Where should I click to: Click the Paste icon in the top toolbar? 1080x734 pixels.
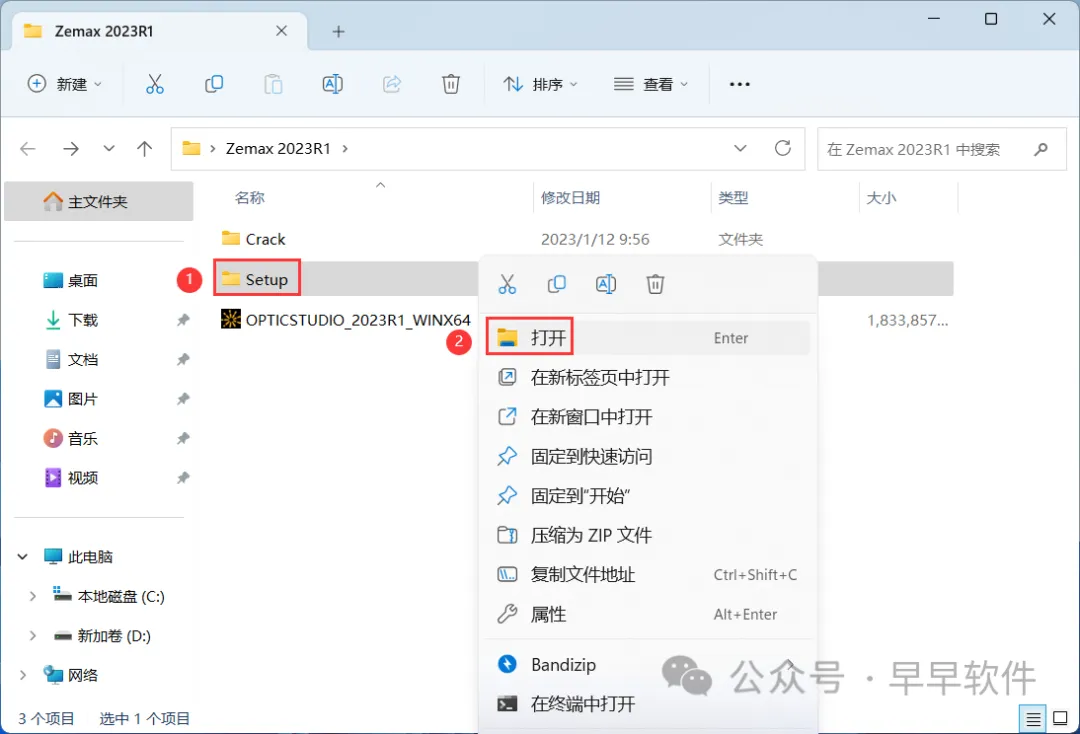[x=273, y=84]
